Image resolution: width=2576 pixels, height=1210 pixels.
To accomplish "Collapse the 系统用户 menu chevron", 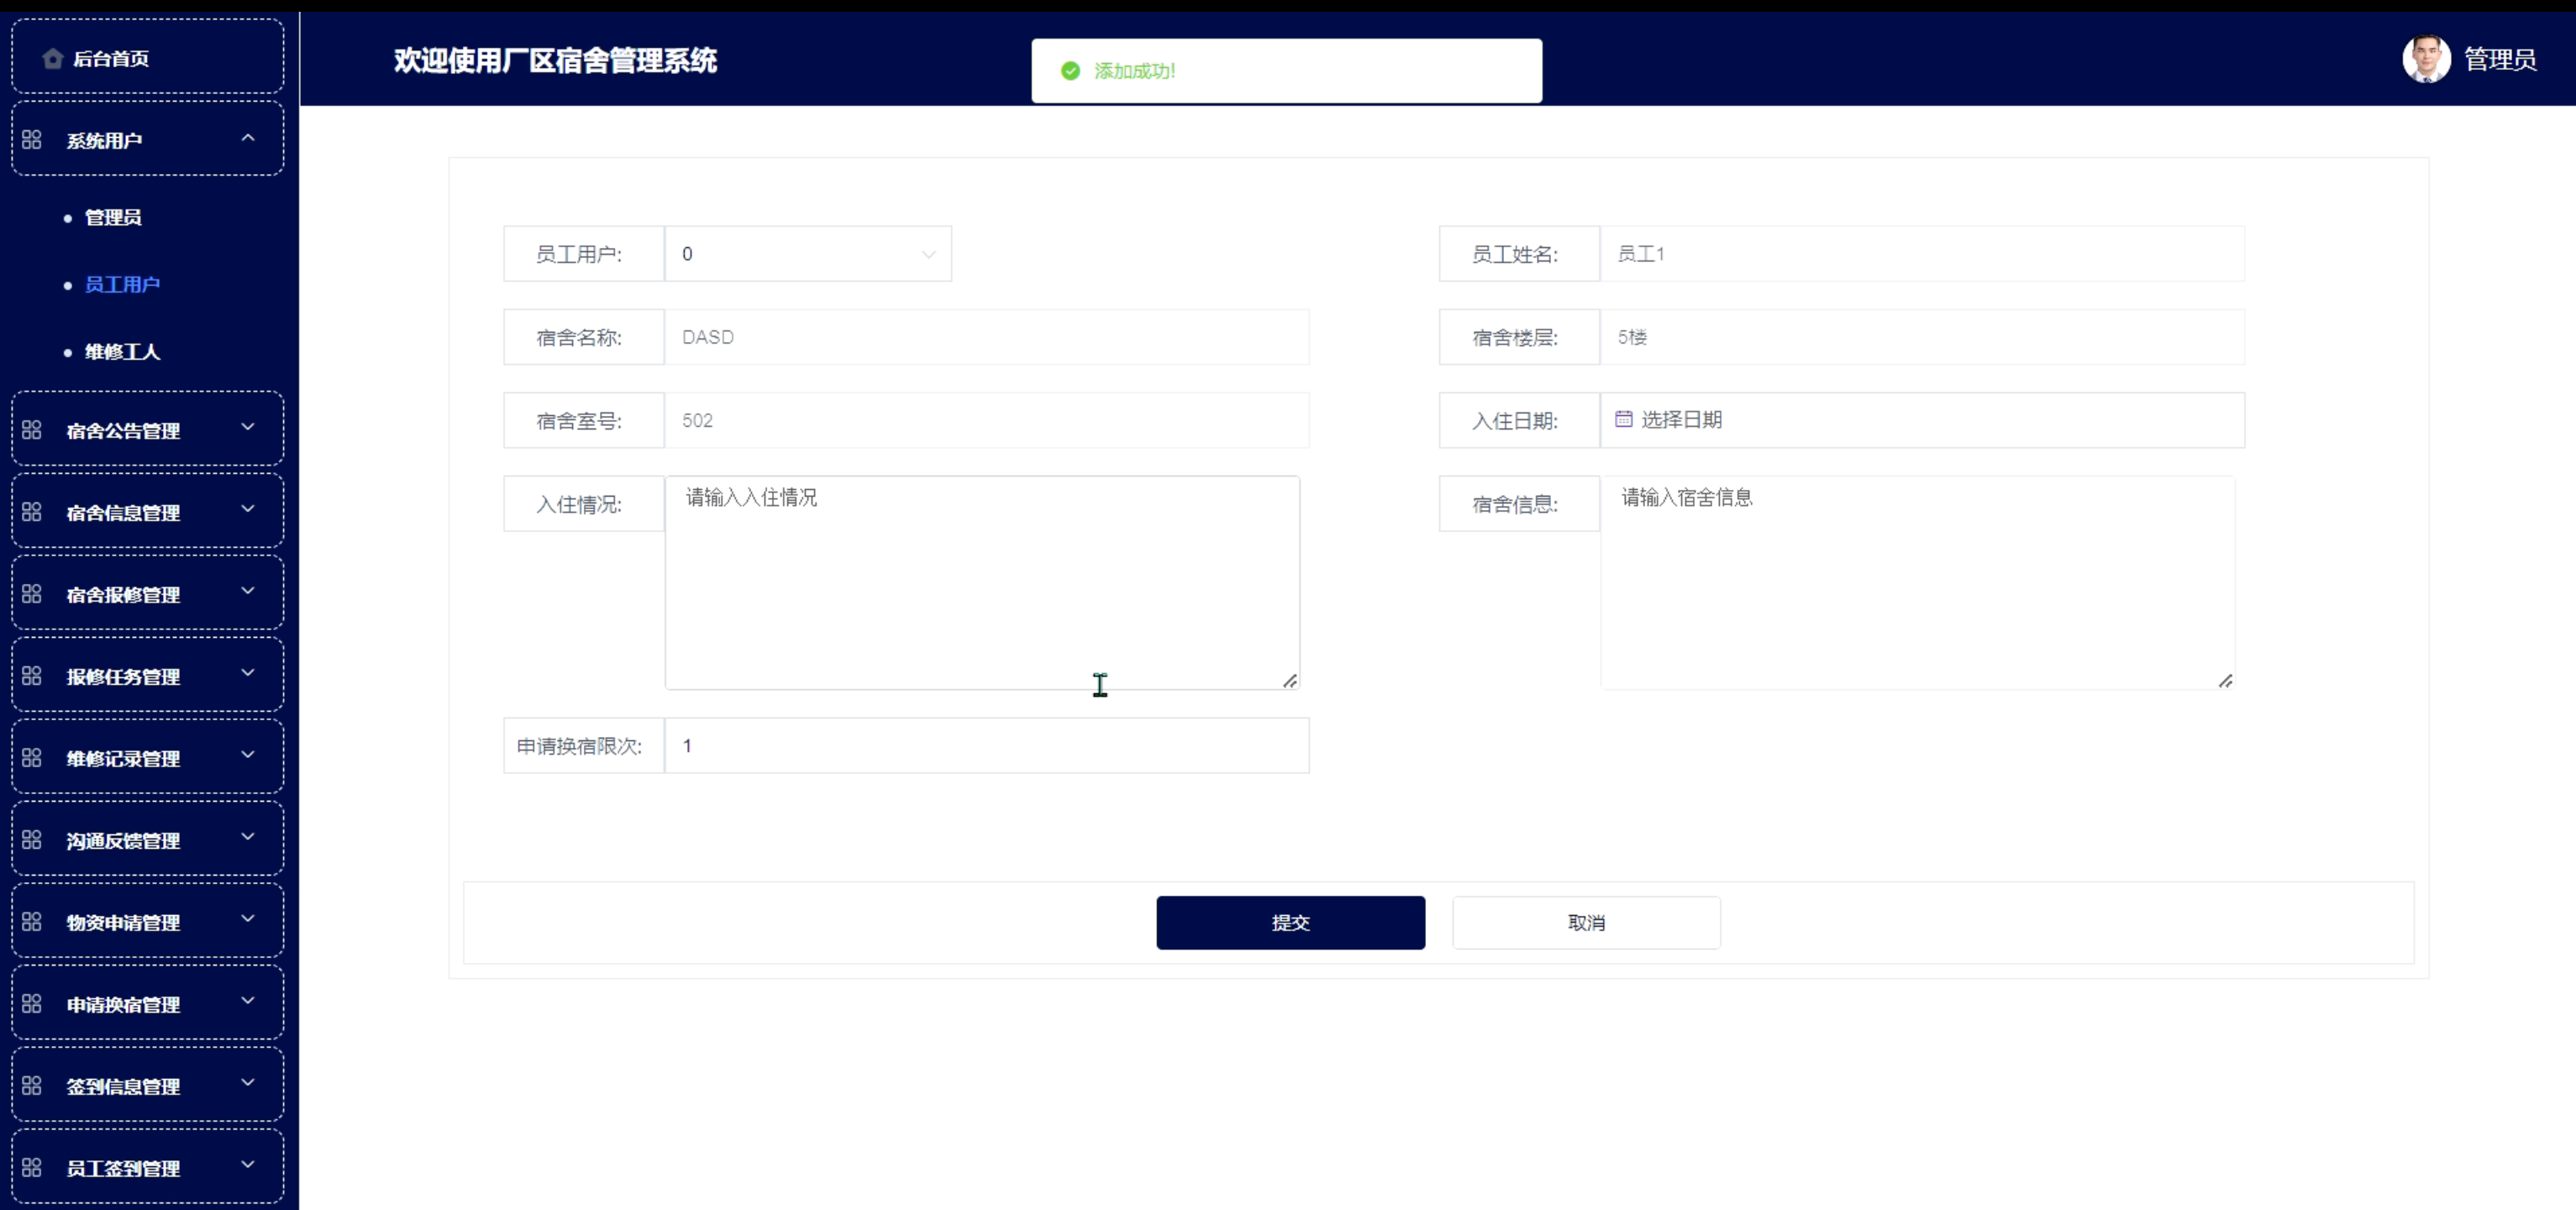I will pyautogui.click(x=248, y=138).
